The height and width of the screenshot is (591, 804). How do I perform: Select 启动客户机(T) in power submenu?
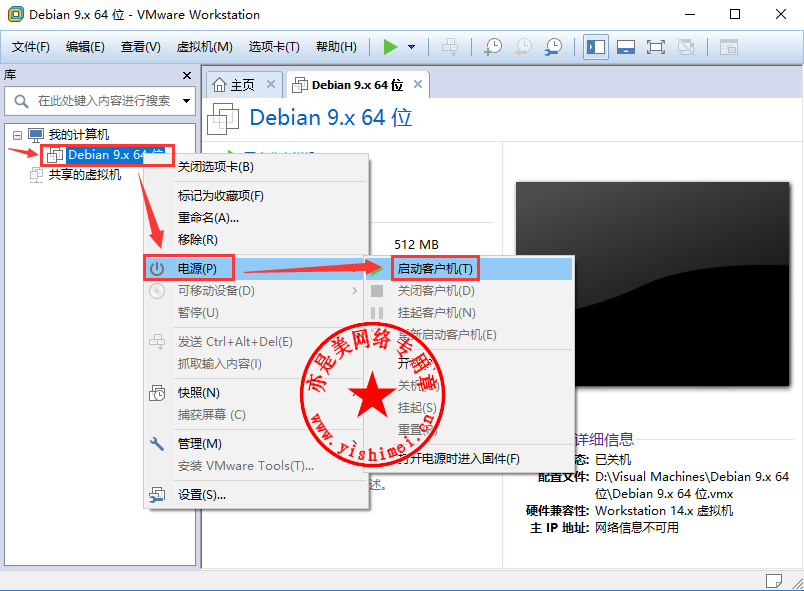(x=469, y=269)
